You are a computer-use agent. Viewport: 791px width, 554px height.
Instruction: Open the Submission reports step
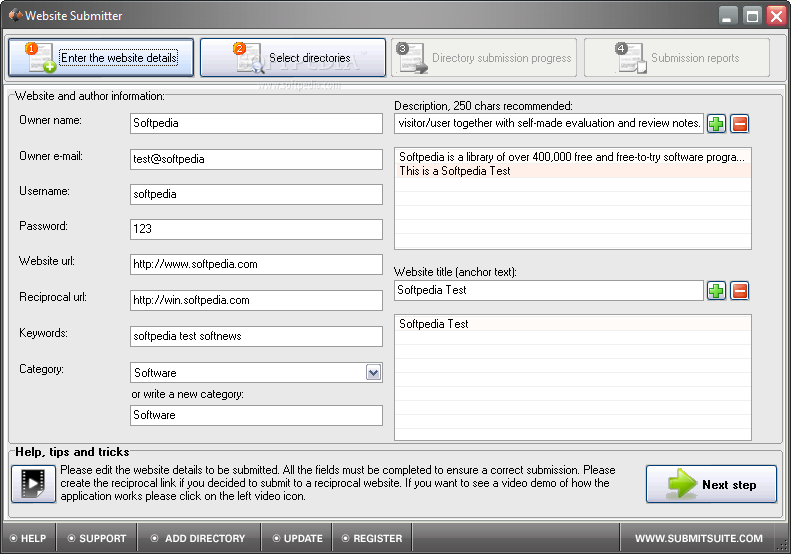pos(676,58)
